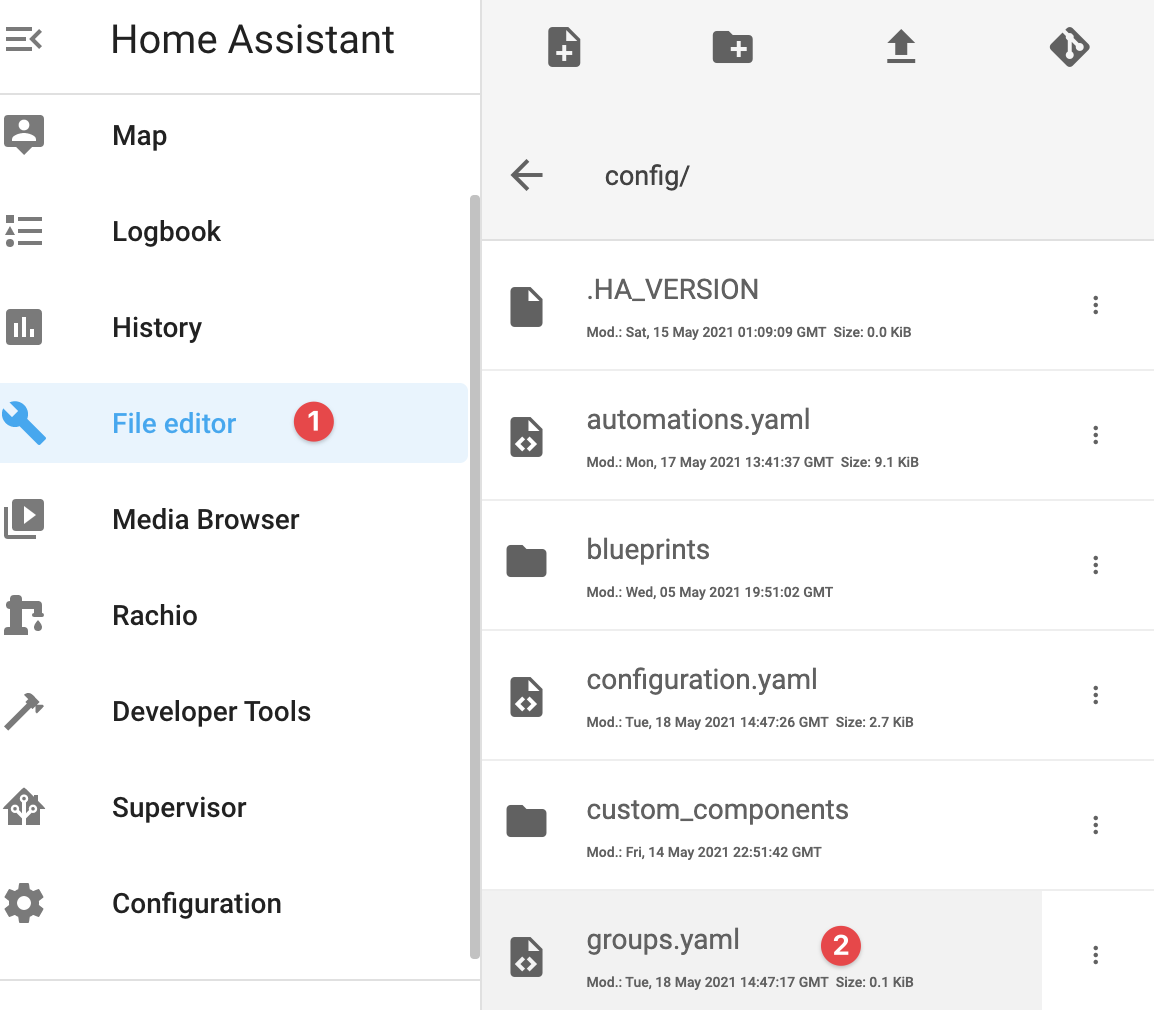Click the configuration.yaml code file icon
This screenshot has width=1154, height=1010.
526,696
